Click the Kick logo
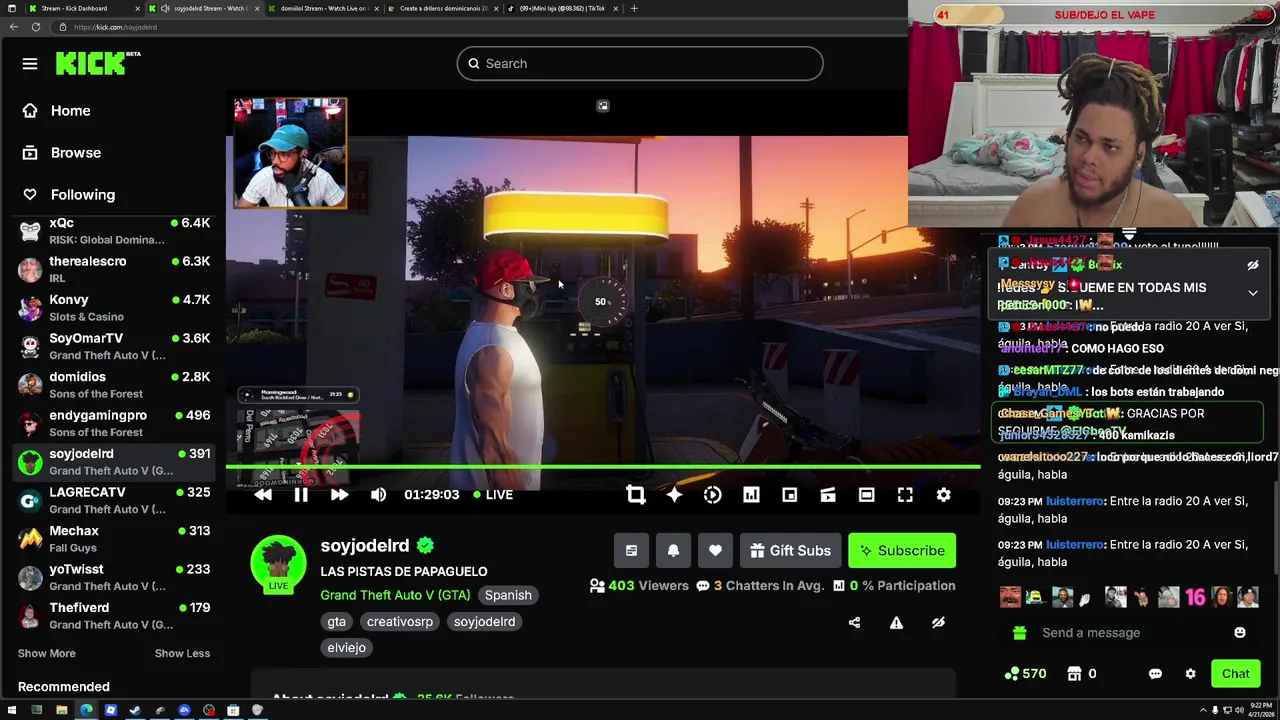The height and width of the screenshot is (720, 1280). (x=97, y=63)
